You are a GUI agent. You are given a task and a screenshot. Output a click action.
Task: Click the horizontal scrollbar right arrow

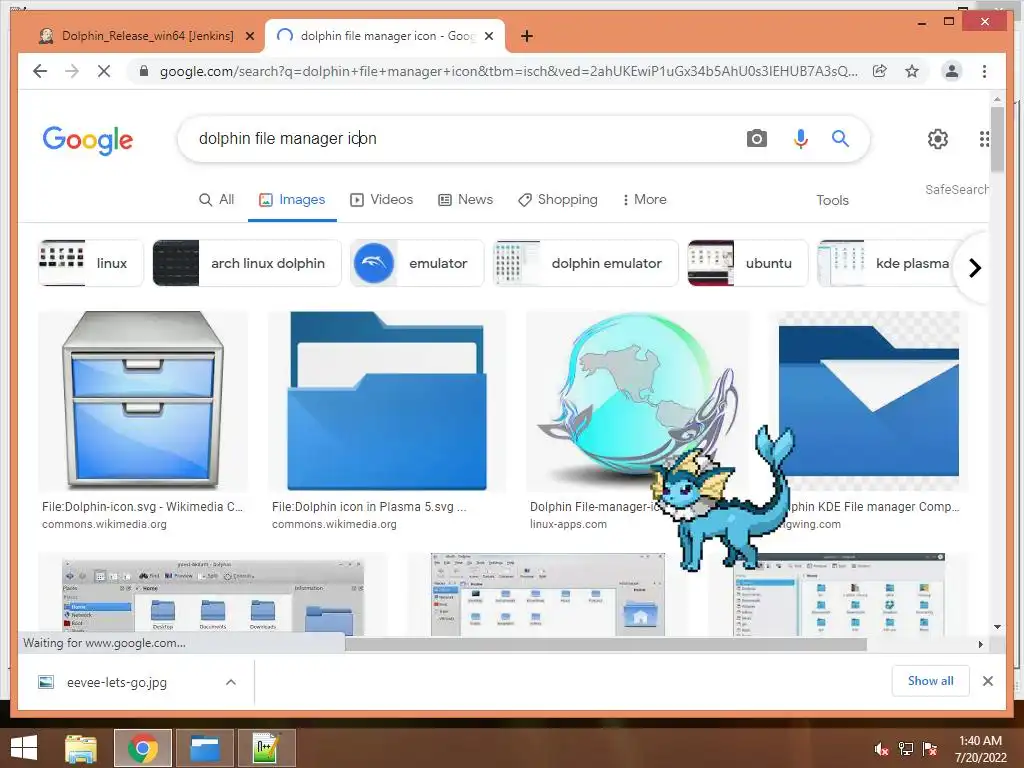[980, 645]
